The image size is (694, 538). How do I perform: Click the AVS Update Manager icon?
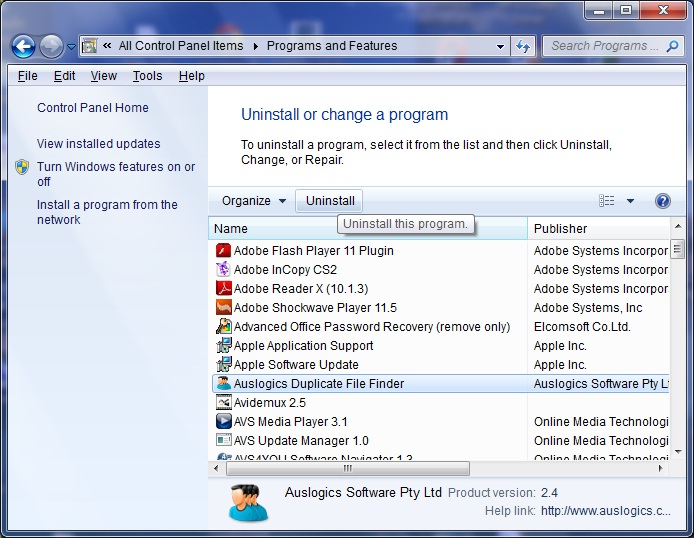click(x=224, y=440)
